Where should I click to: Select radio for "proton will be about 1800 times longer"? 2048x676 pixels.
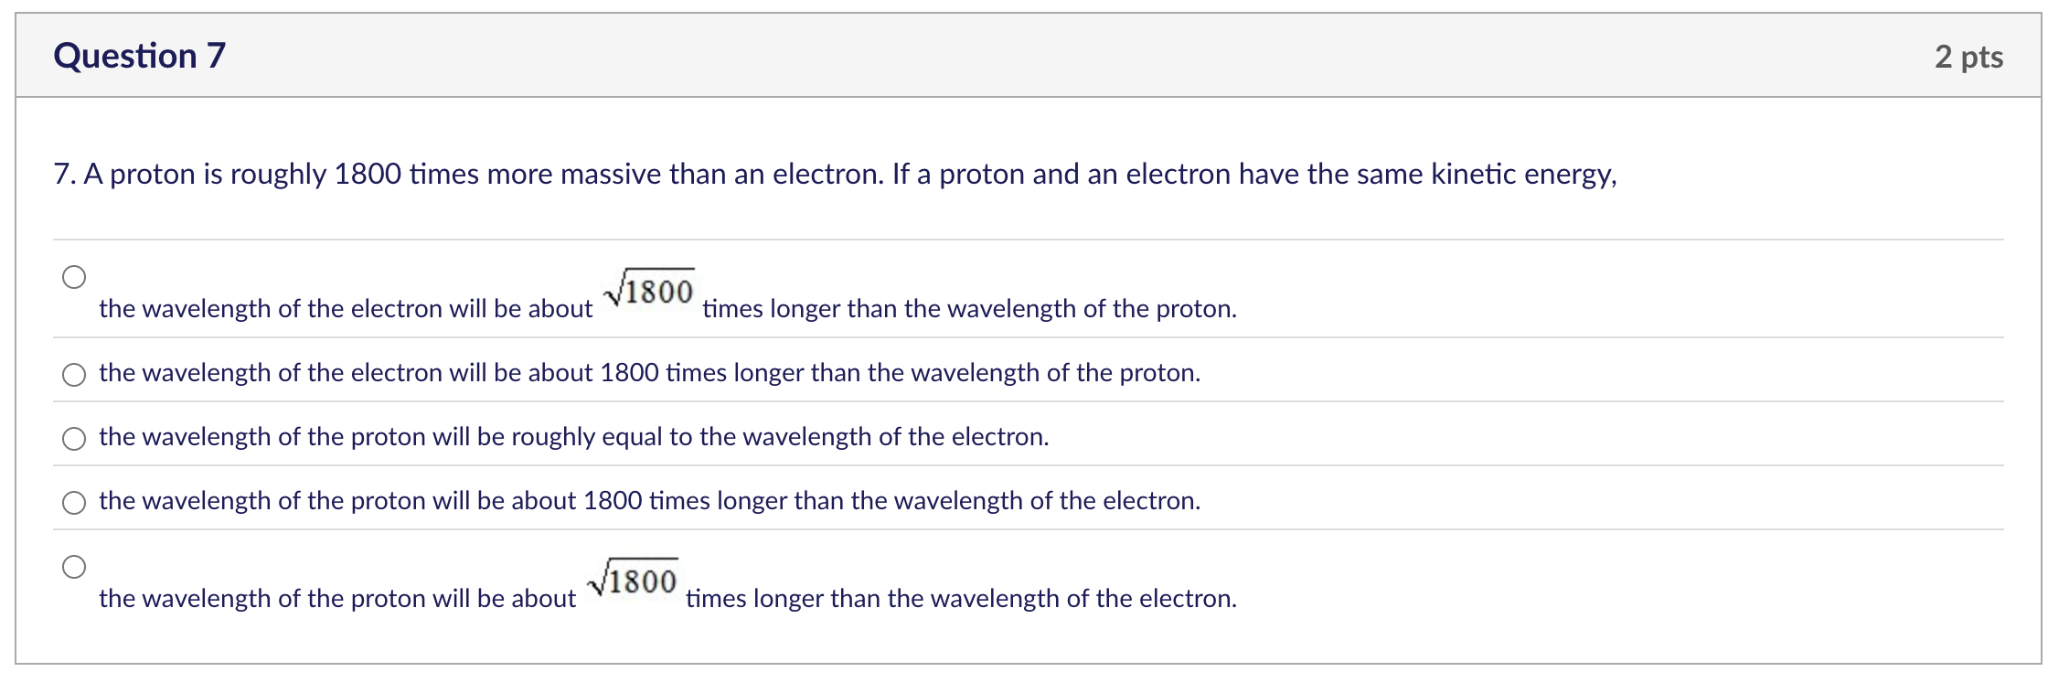click(x=74, y=502)
